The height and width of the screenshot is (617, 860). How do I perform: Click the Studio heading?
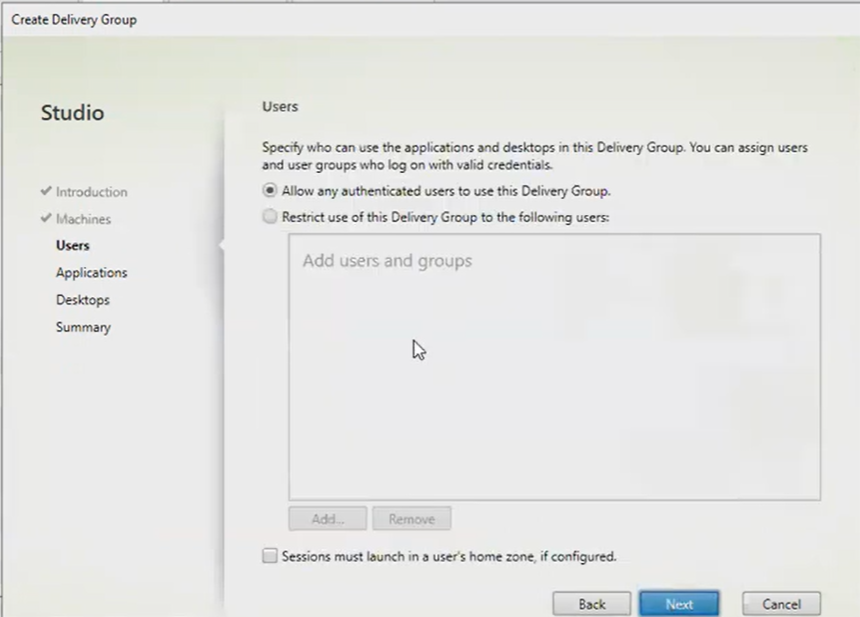72,113
